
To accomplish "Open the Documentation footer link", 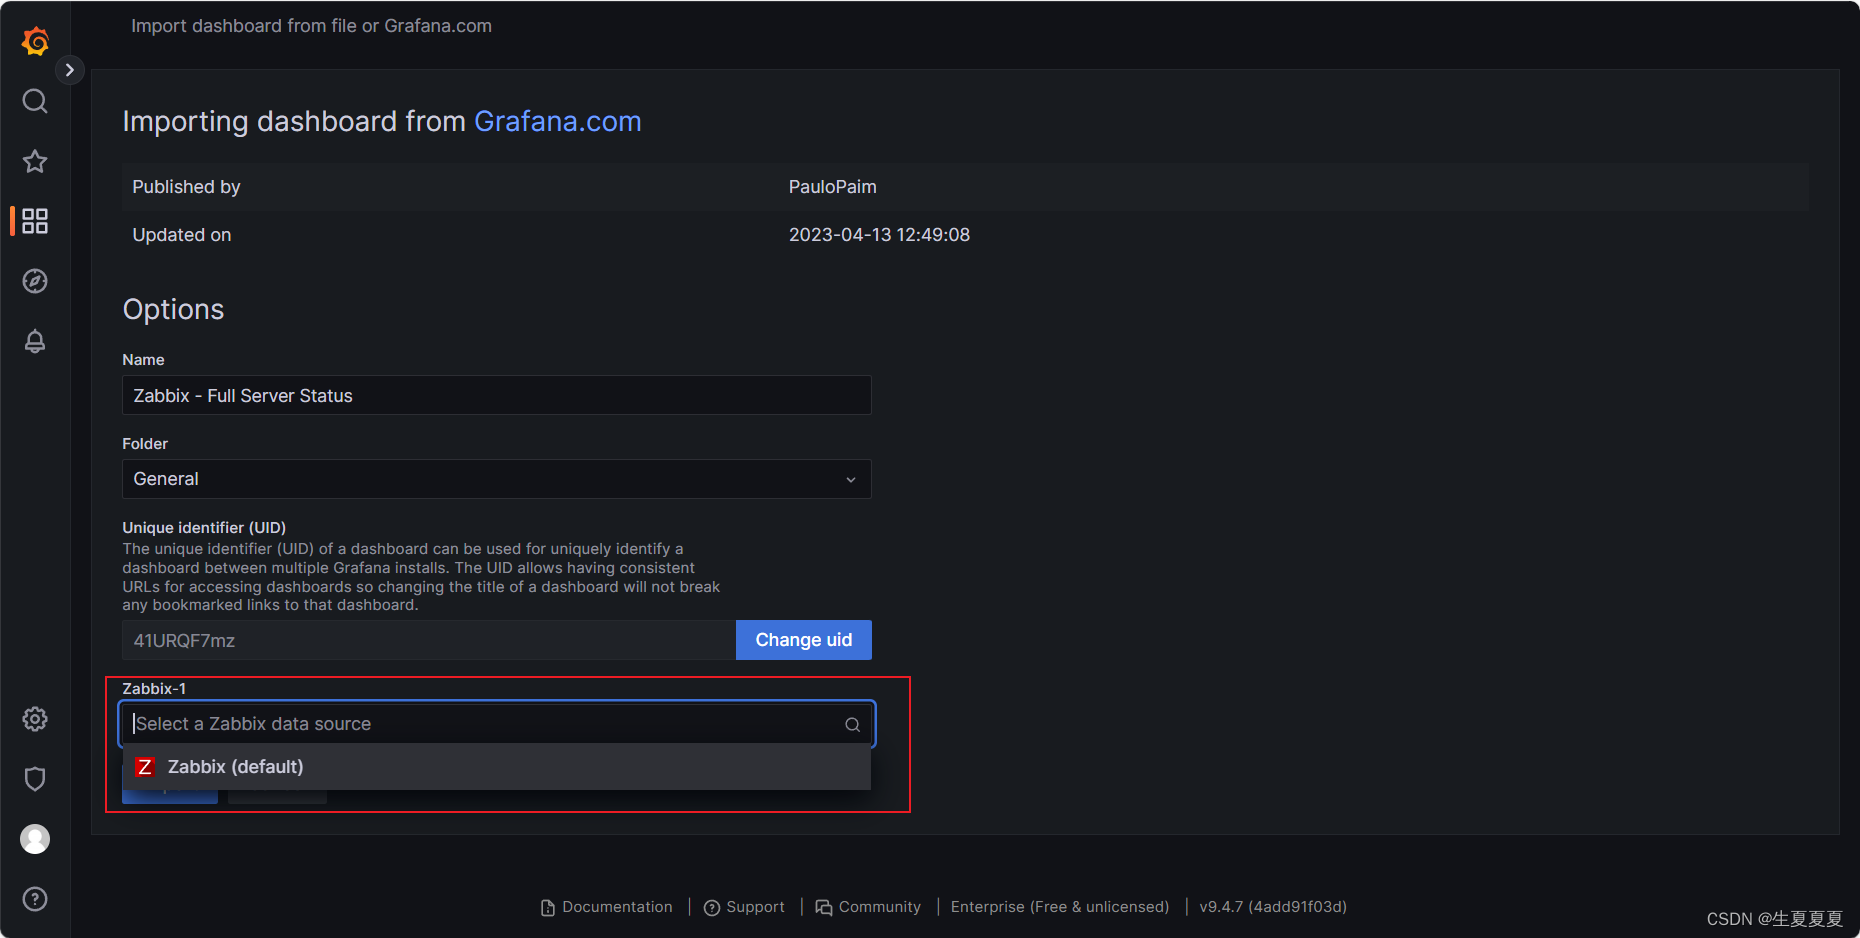I will point(607,907).
